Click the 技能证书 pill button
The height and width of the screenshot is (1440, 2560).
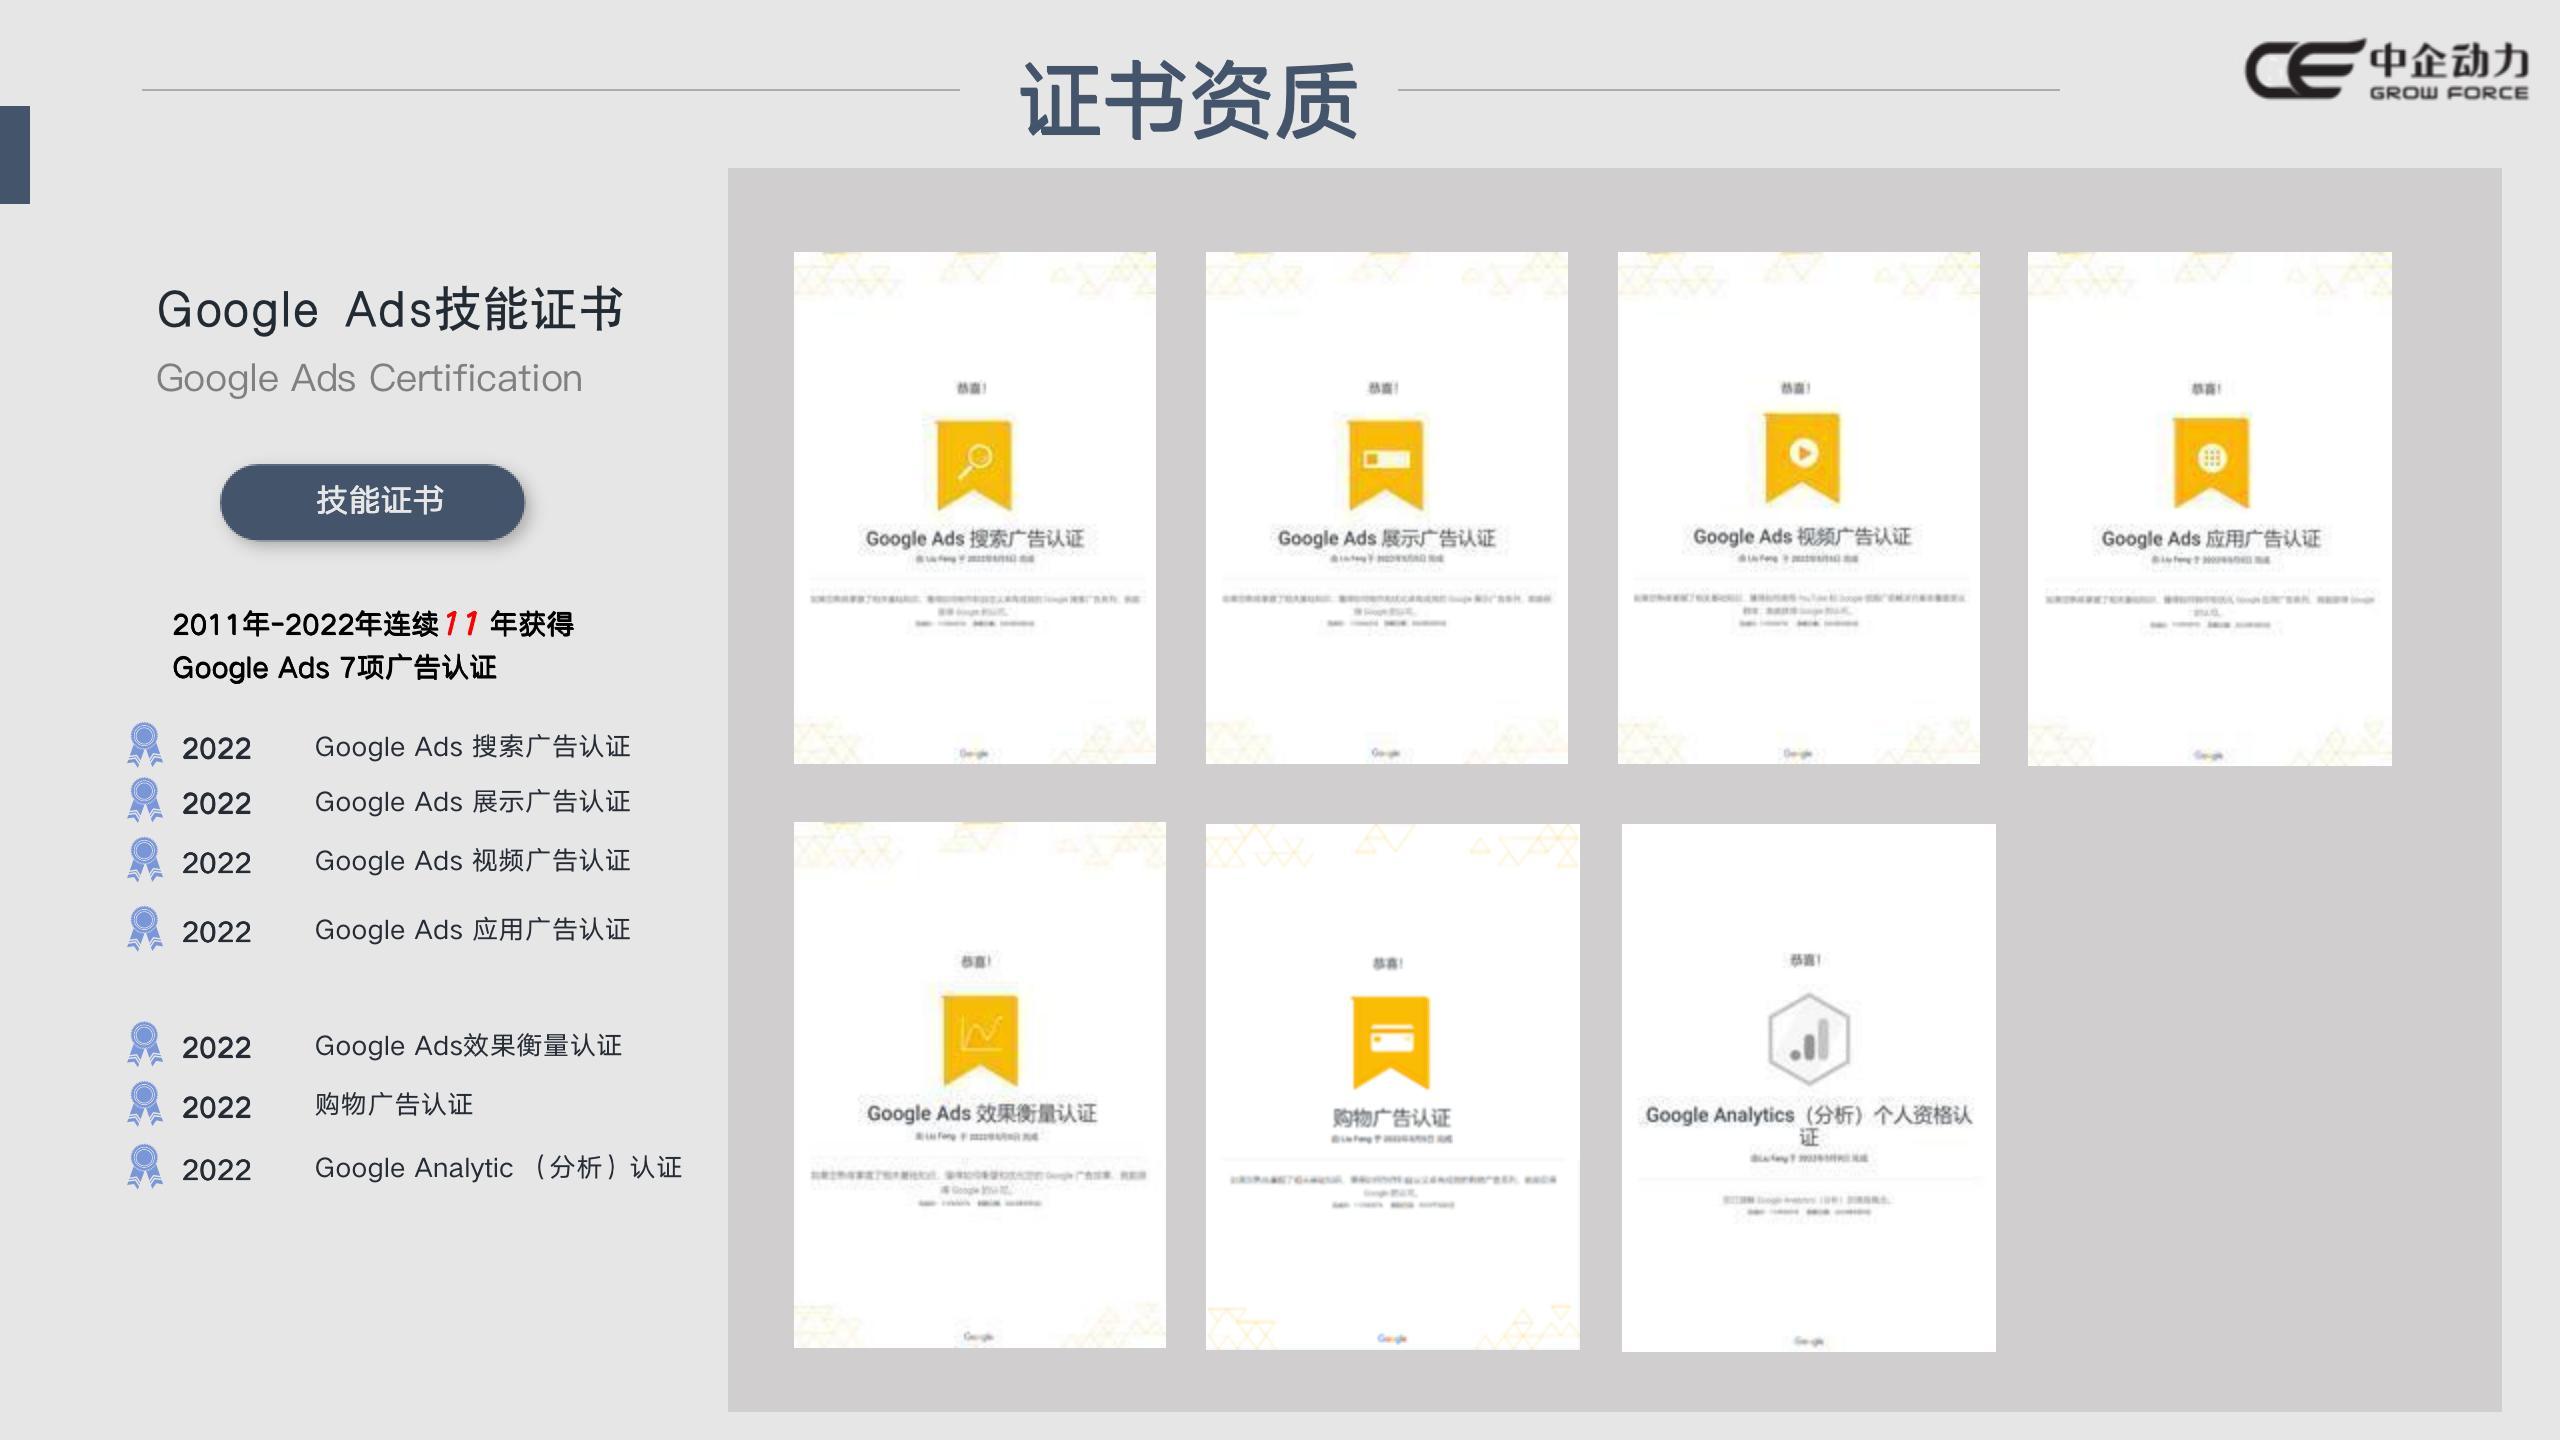click(372, 501)
